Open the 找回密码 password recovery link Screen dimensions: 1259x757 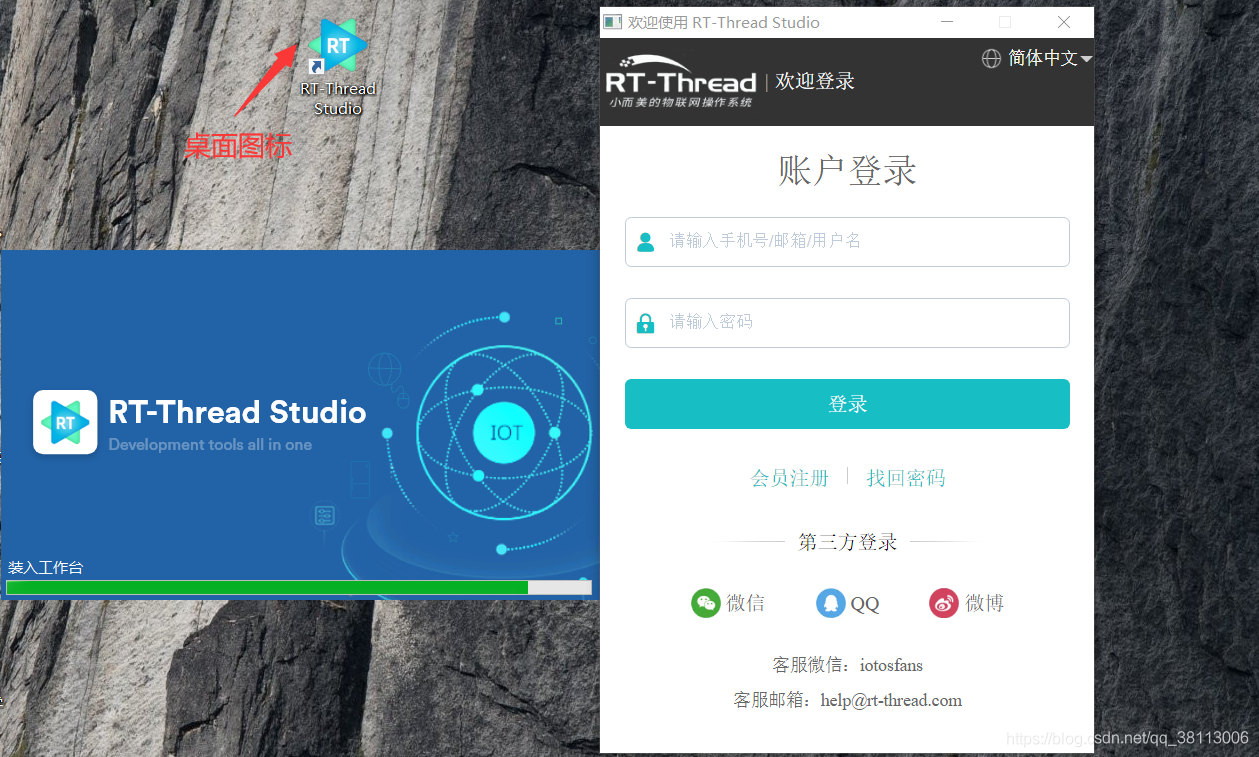[906, 478]
